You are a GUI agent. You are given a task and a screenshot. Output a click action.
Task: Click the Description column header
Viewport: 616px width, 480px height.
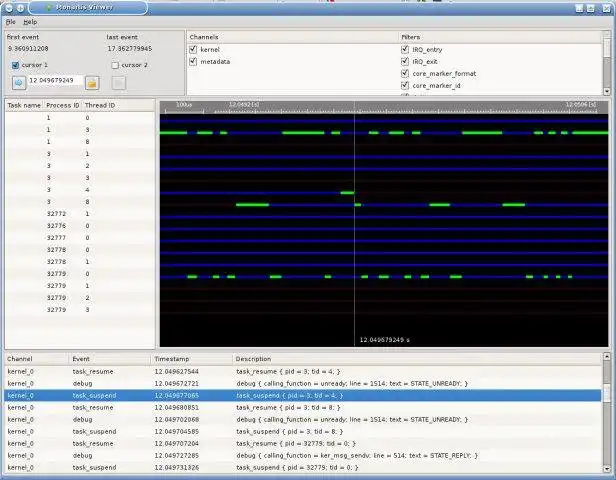(417, 359)
